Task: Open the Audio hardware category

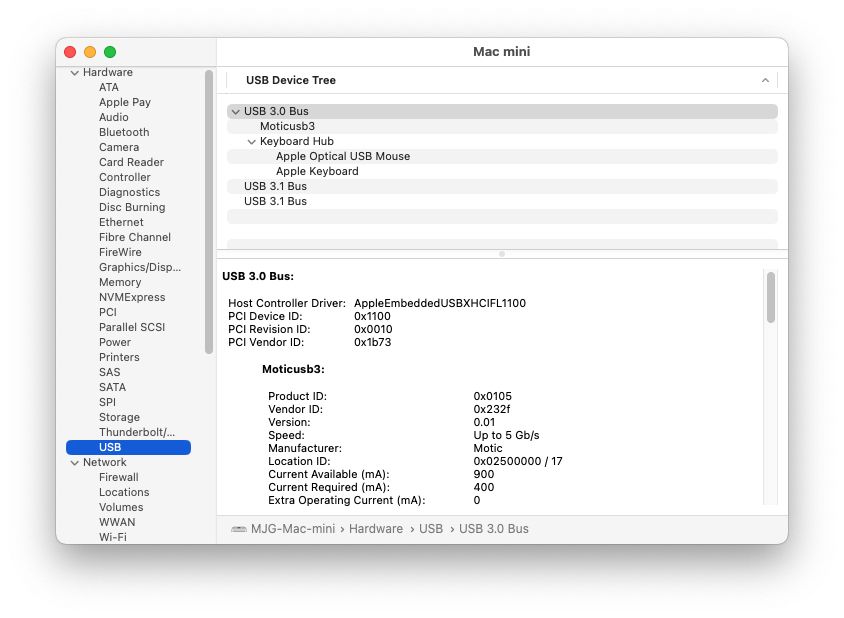Action: point(114,117)
